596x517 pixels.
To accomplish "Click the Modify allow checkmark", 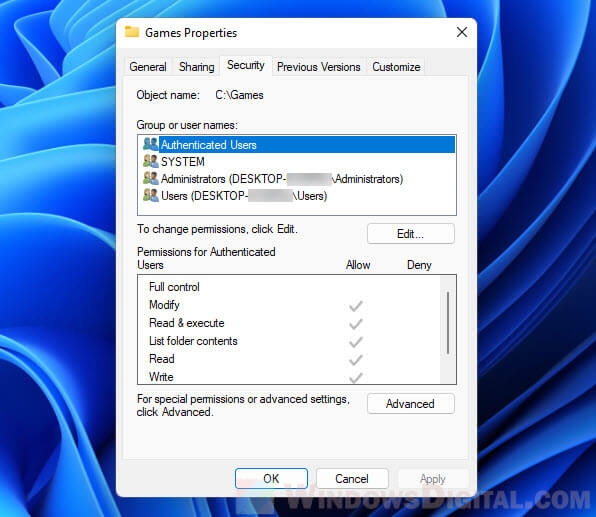I will 356,306.
